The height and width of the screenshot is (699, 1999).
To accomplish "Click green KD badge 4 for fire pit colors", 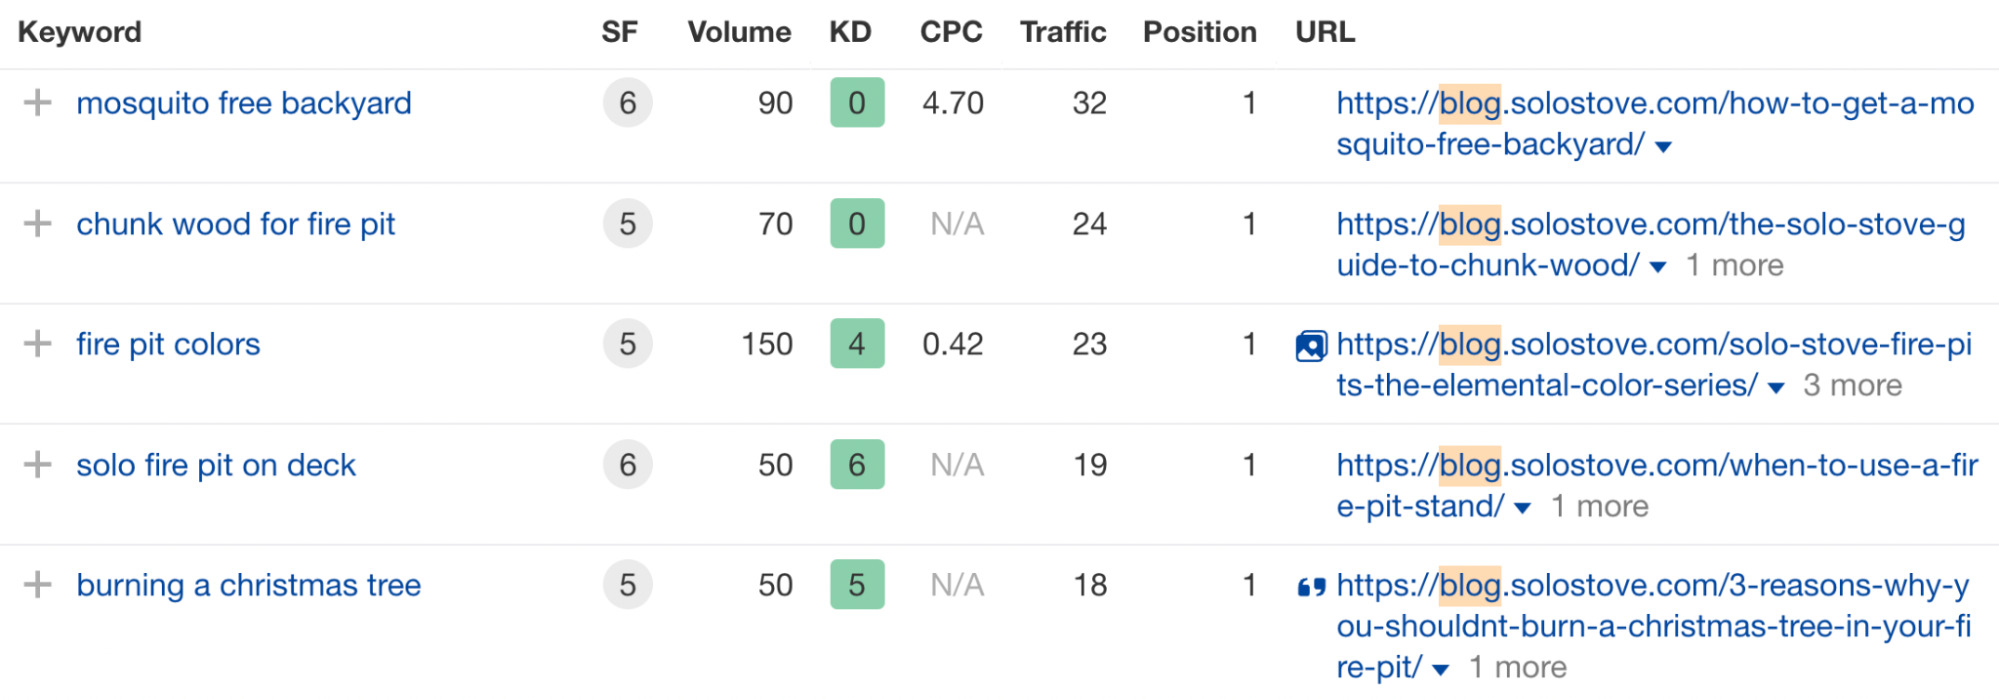I will tap(857, 344).
